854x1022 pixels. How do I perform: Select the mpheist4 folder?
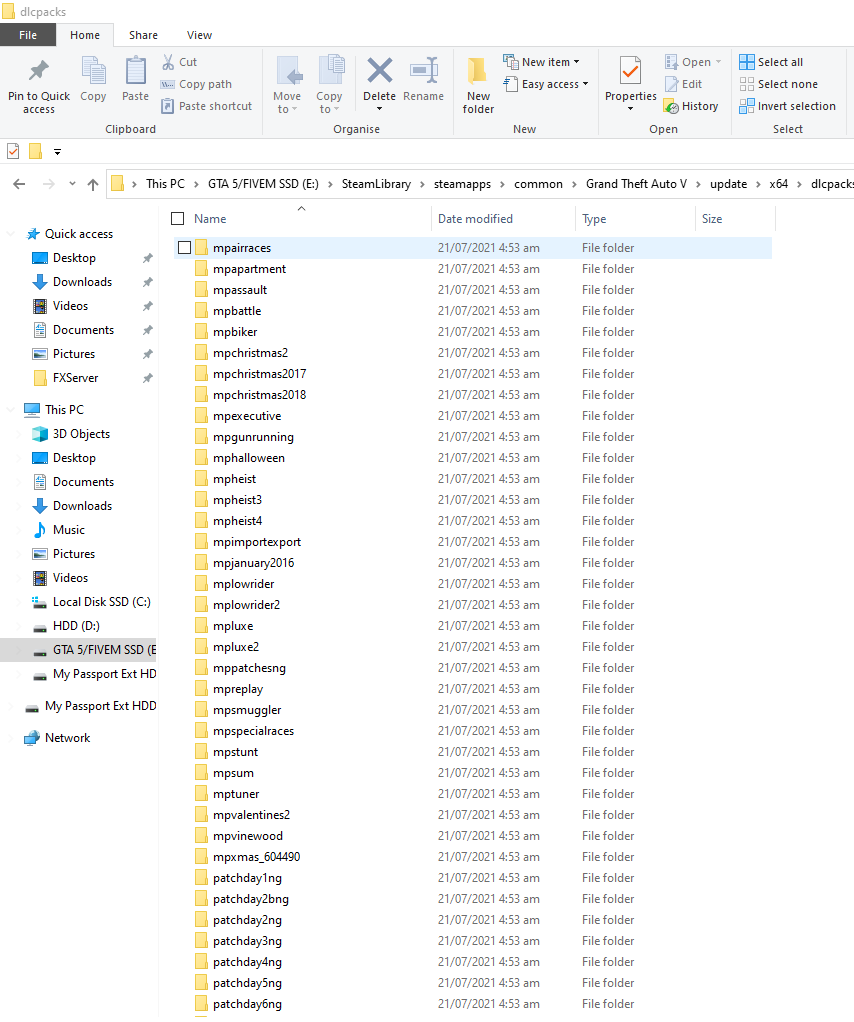point(237,521)
